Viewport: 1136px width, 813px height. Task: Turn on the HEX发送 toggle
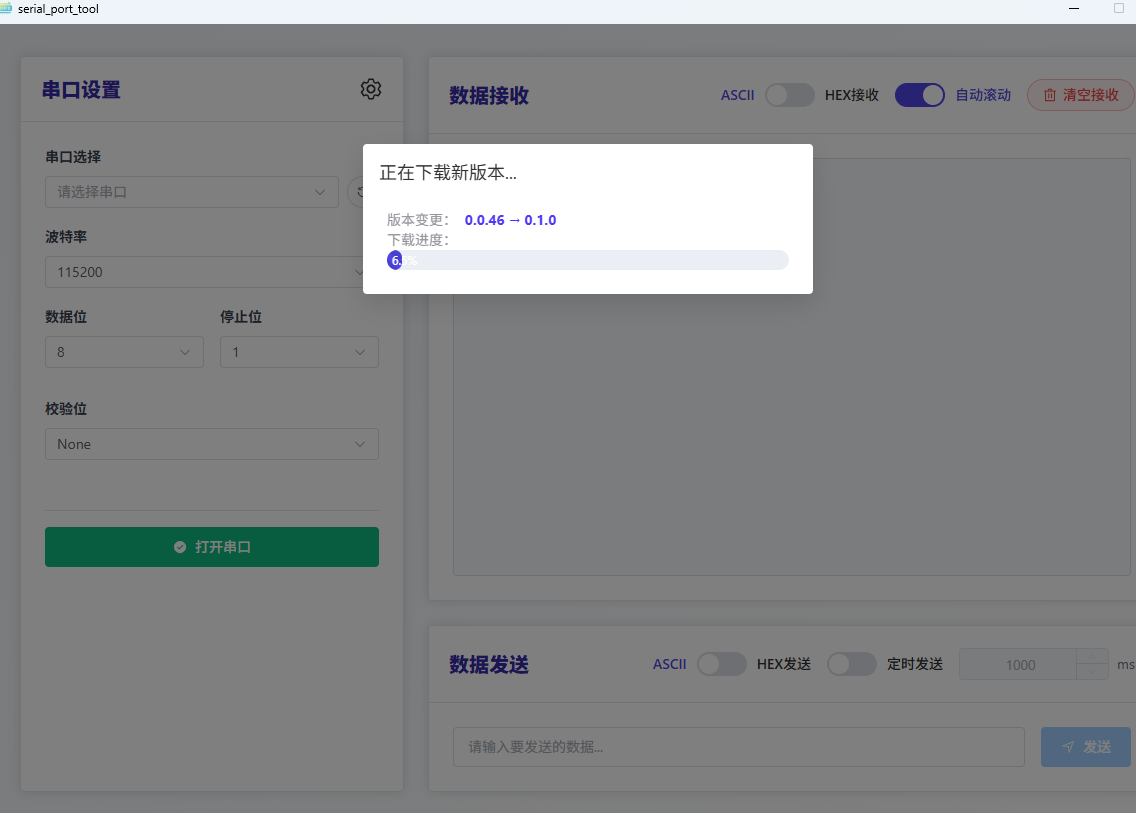click(722, 663)
